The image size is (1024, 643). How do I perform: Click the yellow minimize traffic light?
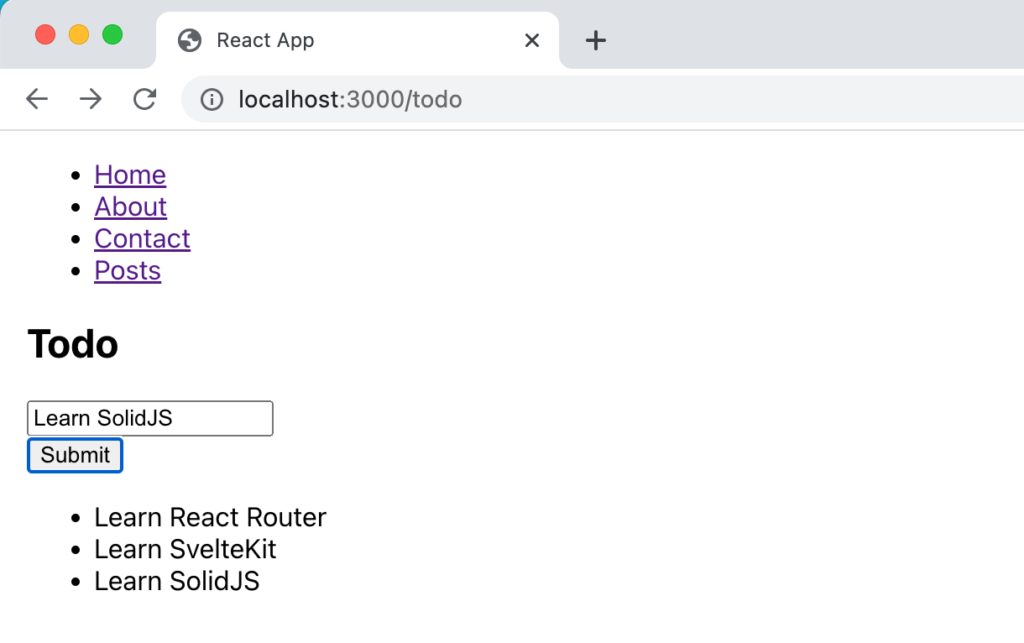[x=79, y=33]
